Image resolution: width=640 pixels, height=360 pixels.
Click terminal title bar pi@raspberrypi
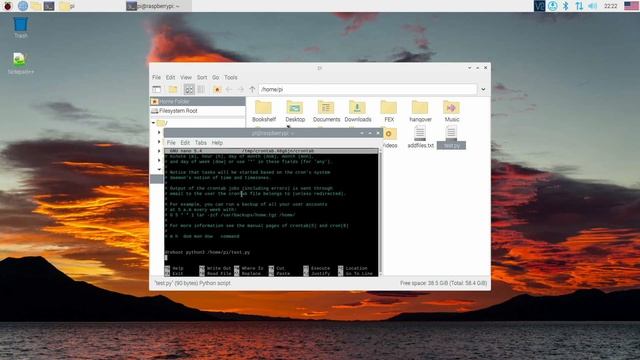pyautogui.click(x=273, y=133)
